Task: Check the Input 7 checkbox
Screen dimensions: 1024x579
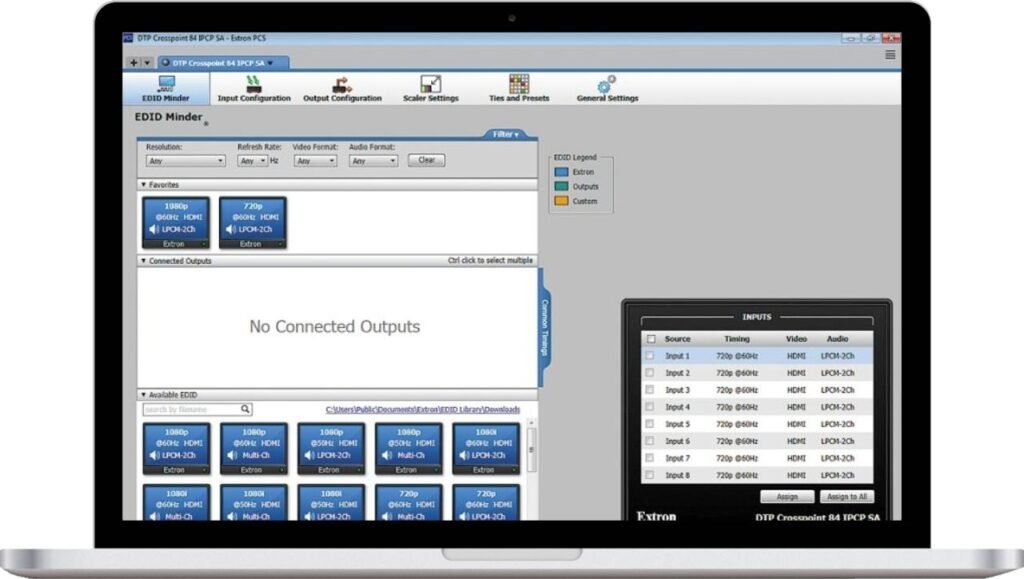Action: (x=649, y=458)
